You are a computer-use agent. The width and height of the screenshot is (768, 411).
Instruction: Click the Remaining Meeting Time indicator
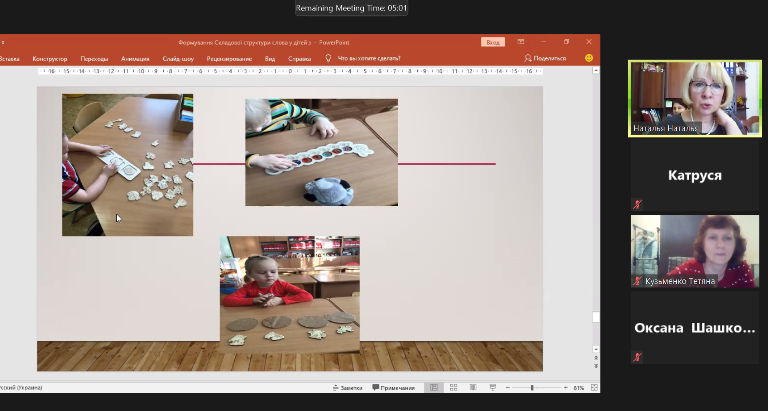coord(351,8)
